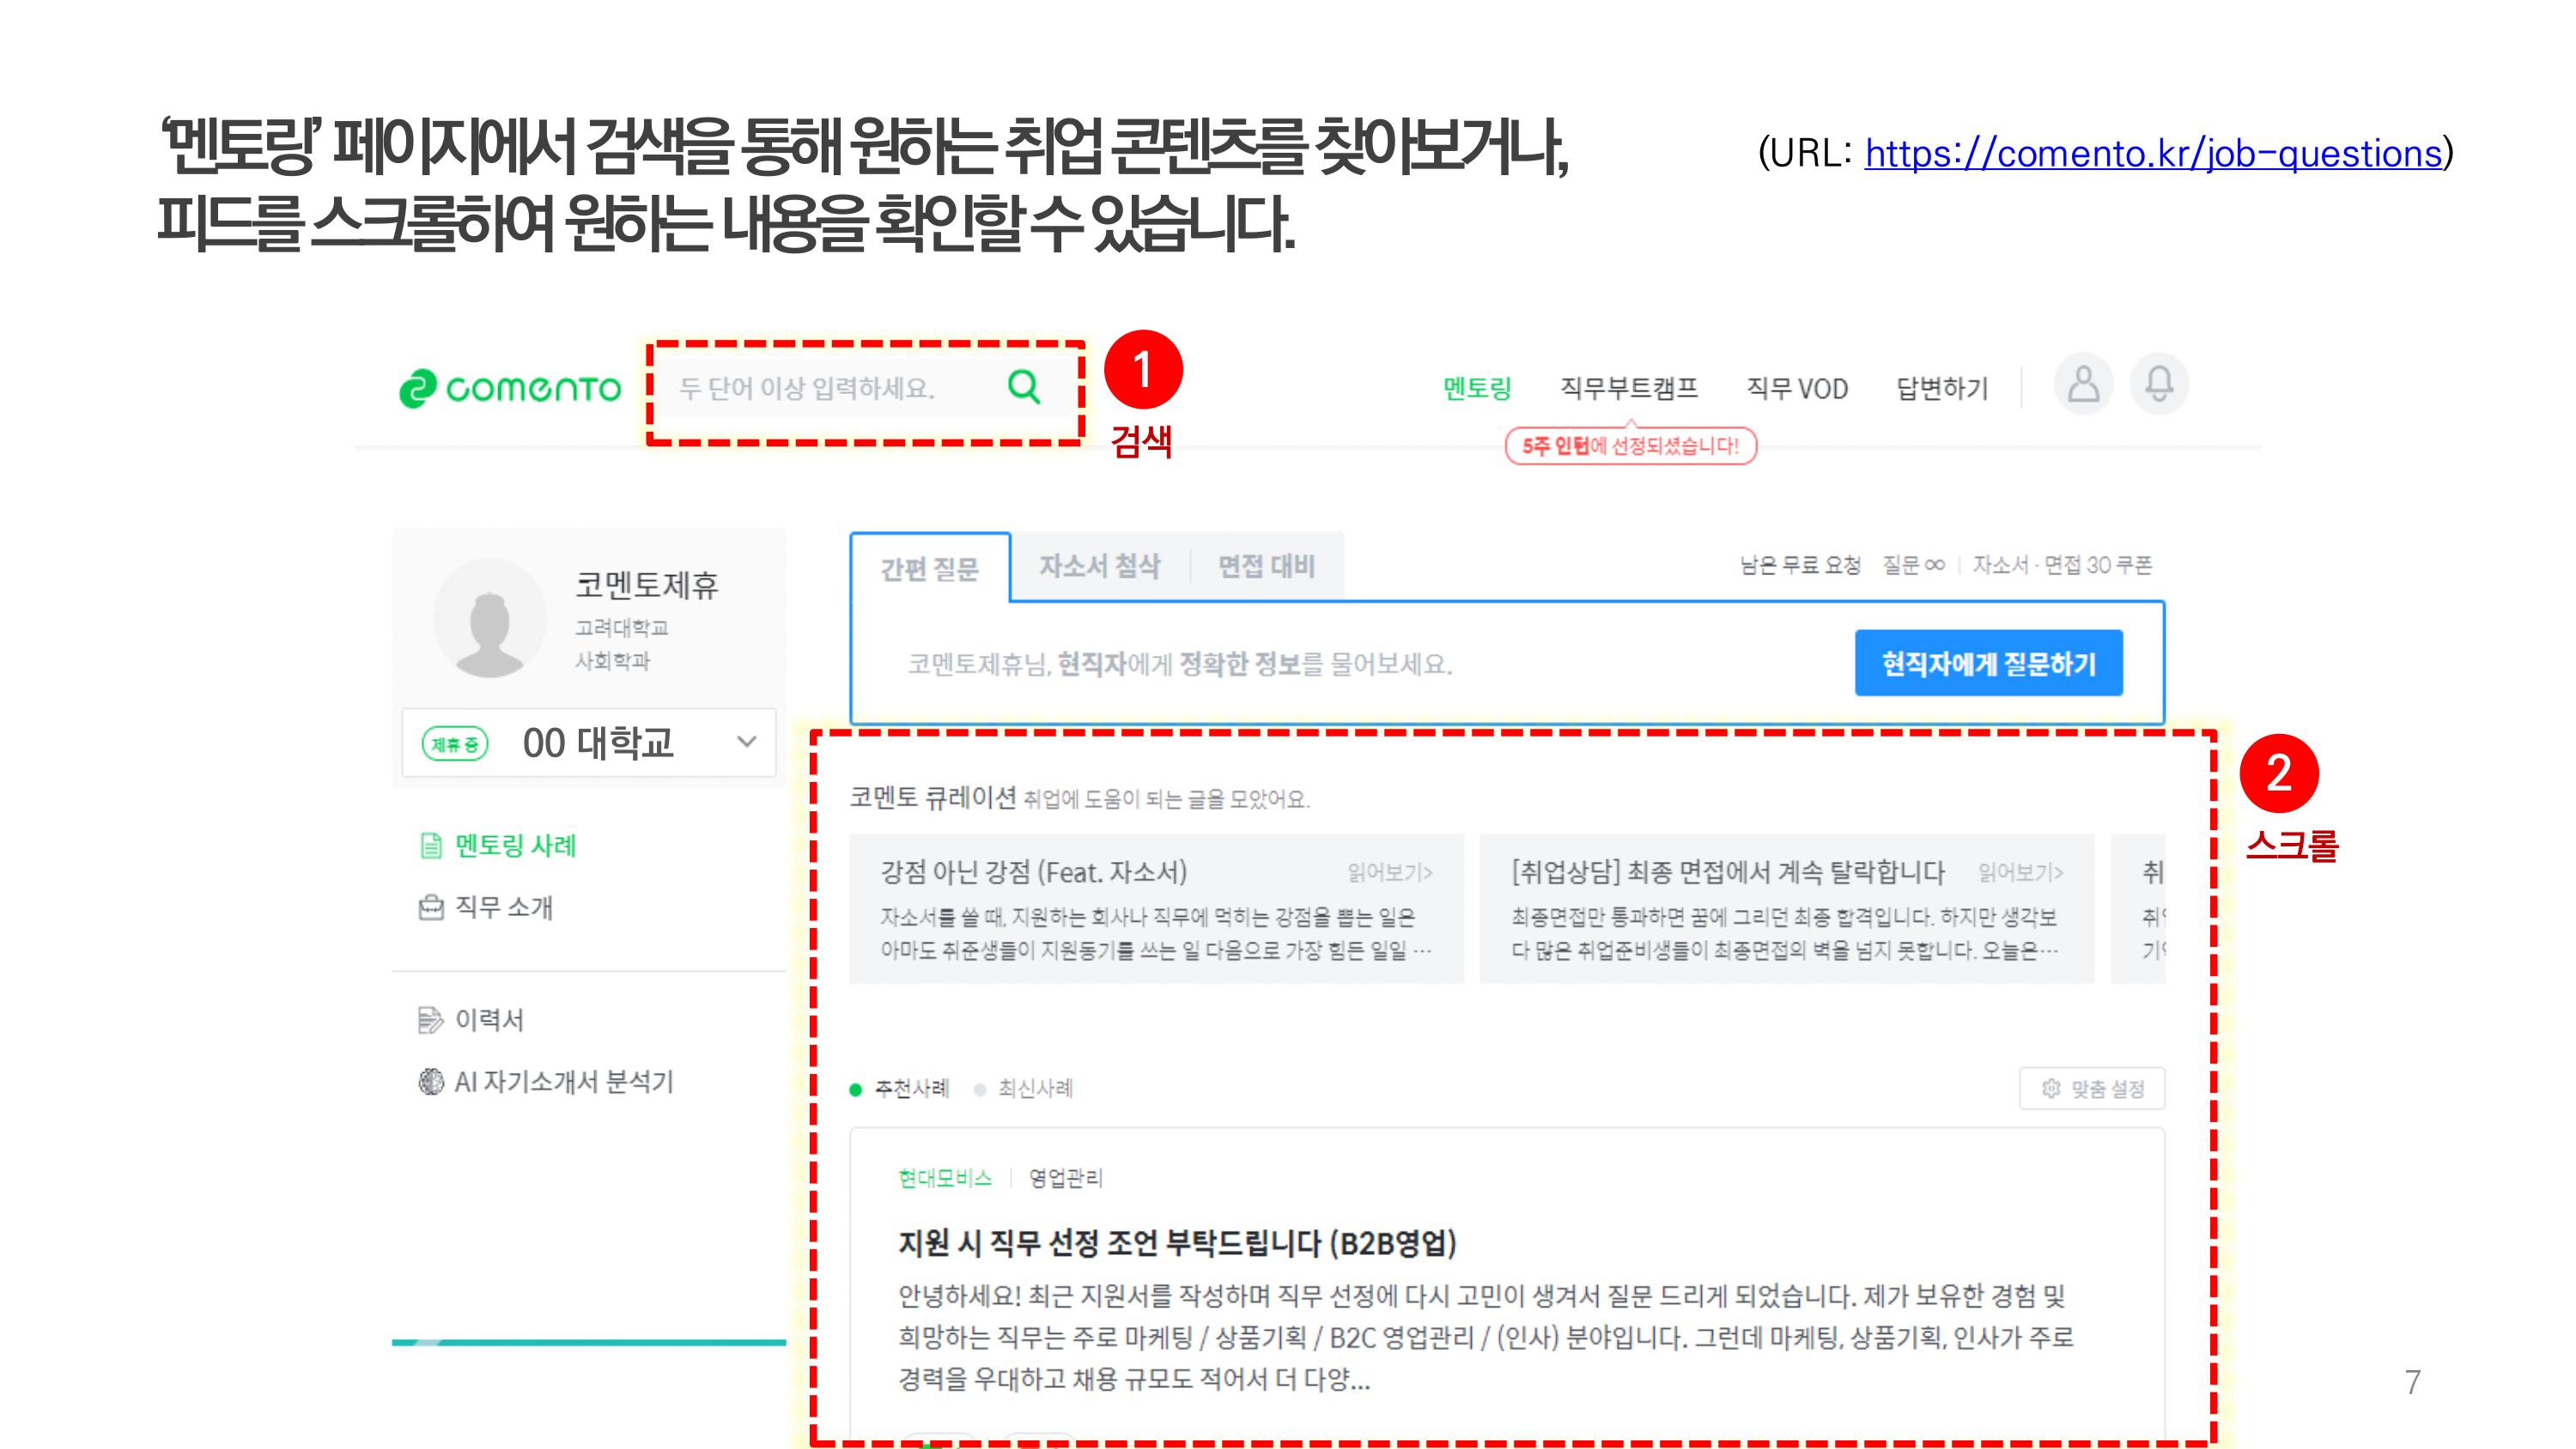
Task: Switch to the 면접 대비 tab
Action: coord(1266,567)
